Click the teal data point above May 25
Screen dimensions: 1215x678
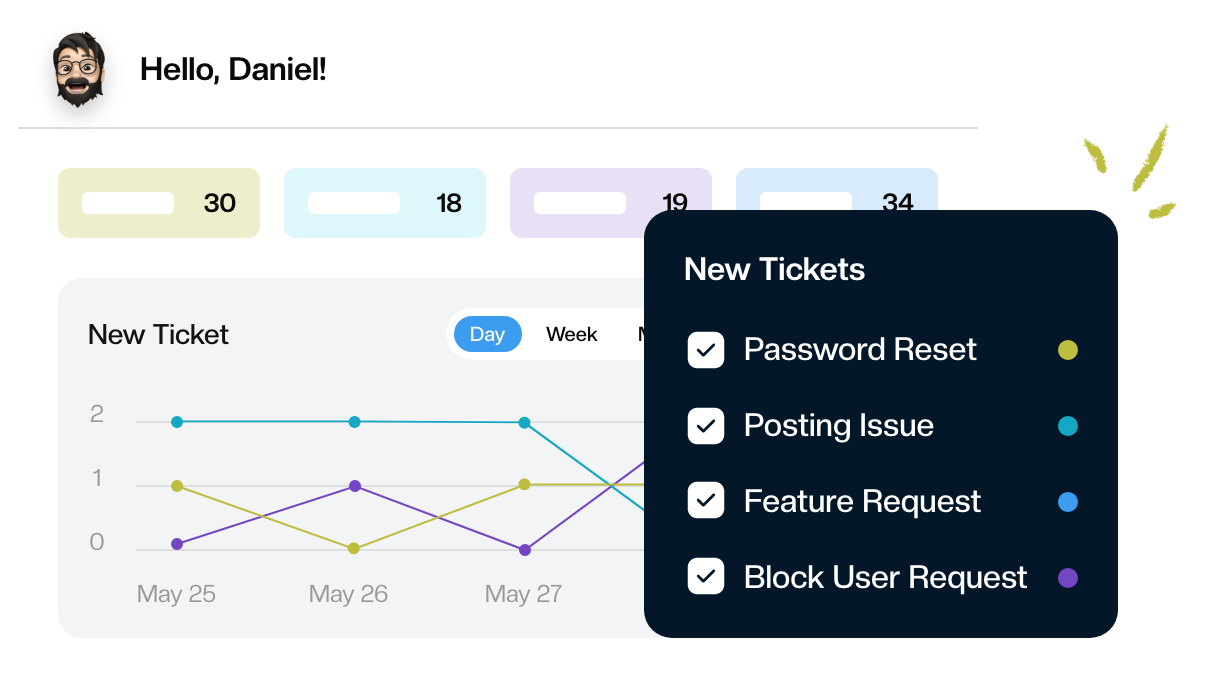[x=177, y=422]
